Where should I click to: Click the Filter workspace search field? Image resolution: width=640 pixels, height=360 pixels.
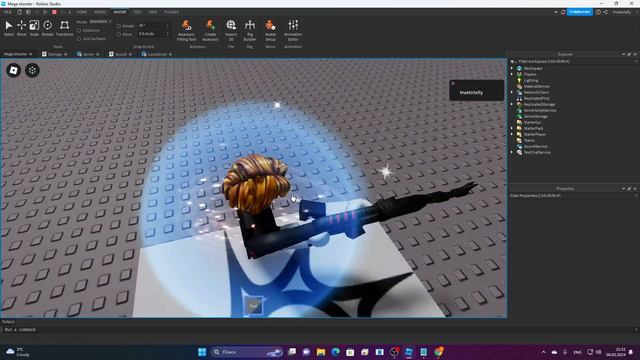click(574, 62)
